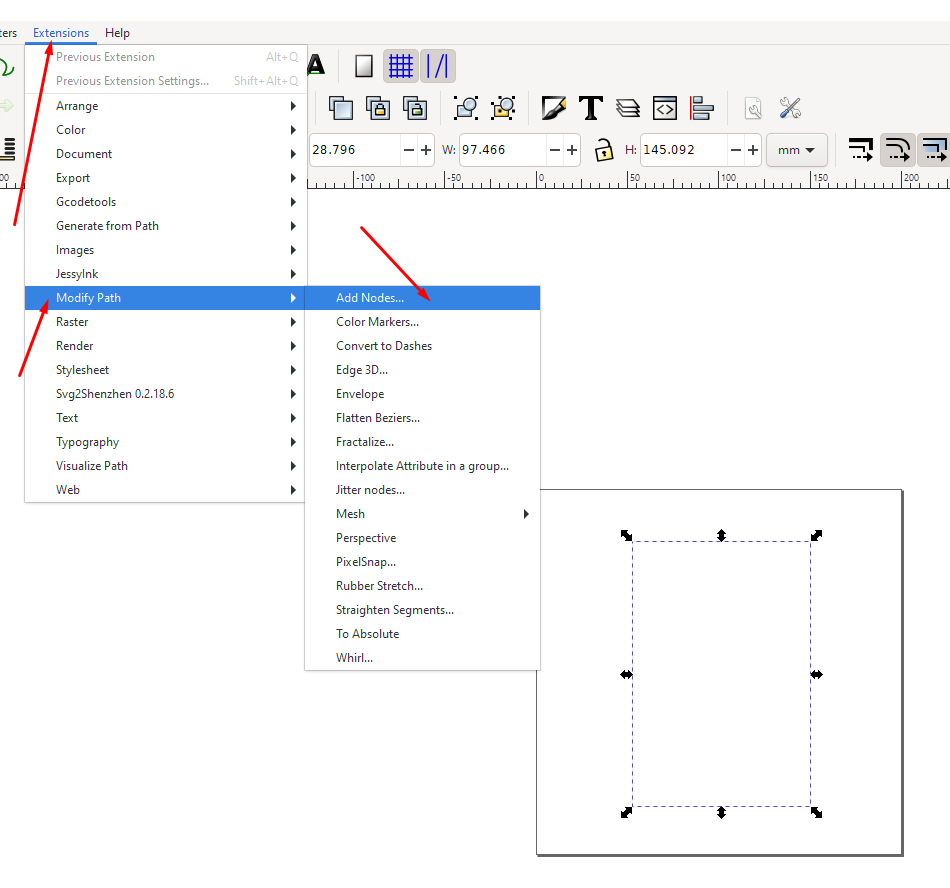Image resolution: width=950 pixels, height=888 pixels.
Task: Expand the Typography submenu
Action: 165,442
